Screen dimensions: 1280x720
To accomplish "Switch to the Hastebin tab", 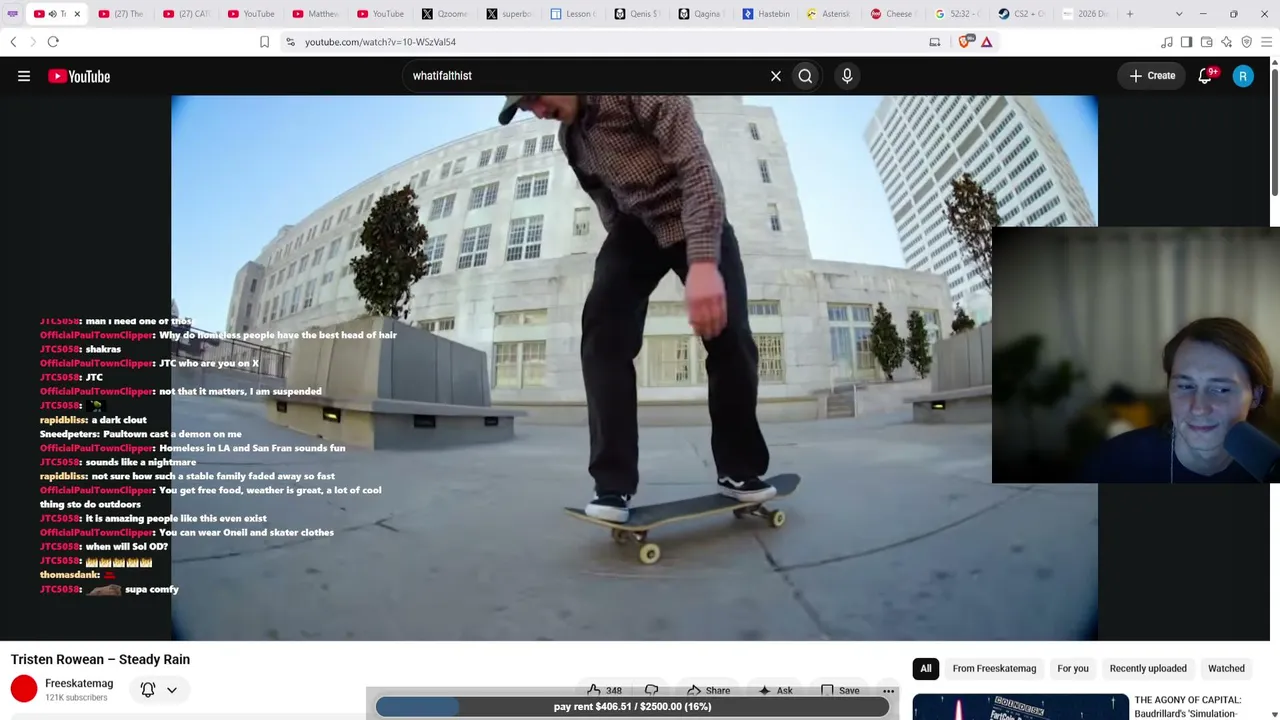I will pos(766,14).
